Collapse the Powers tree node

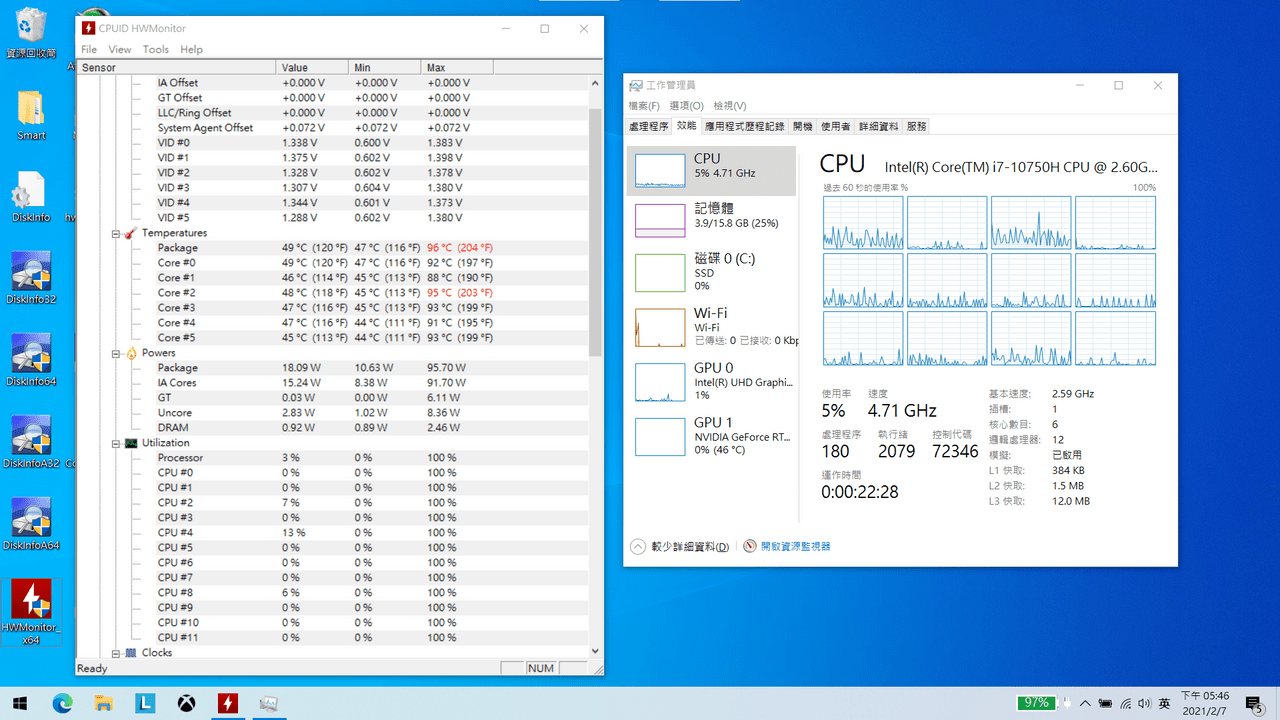116,353
